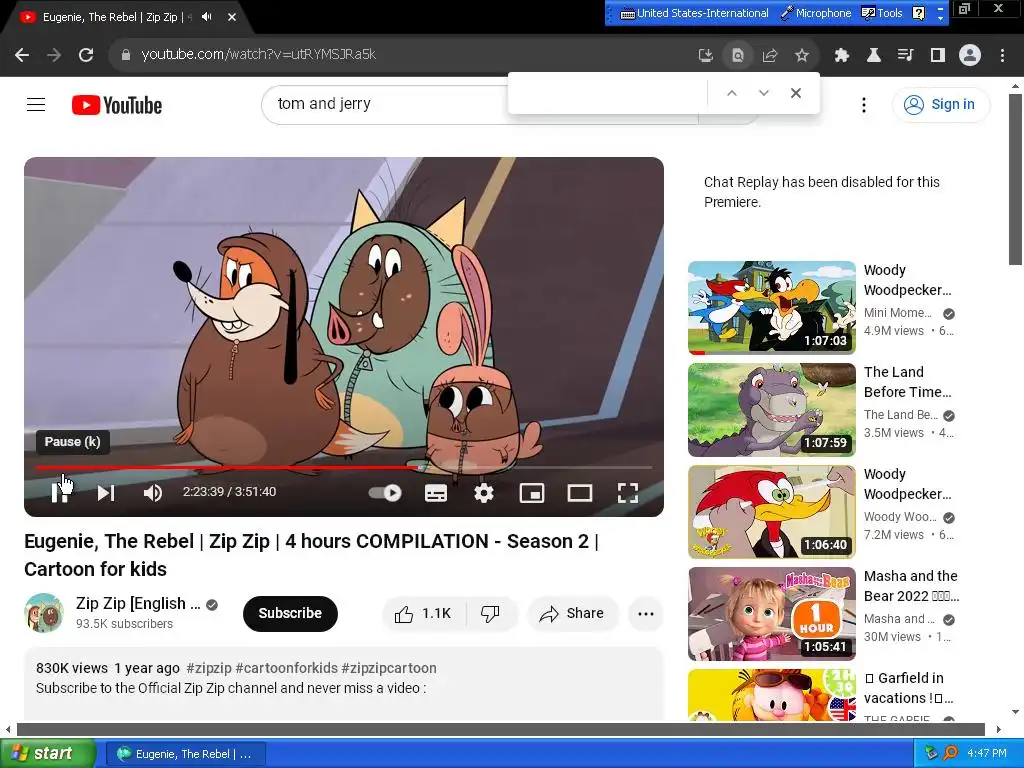1024x768 pixels.
Task: Open the Chrome three-dot menu
Action: (1002, 56)
